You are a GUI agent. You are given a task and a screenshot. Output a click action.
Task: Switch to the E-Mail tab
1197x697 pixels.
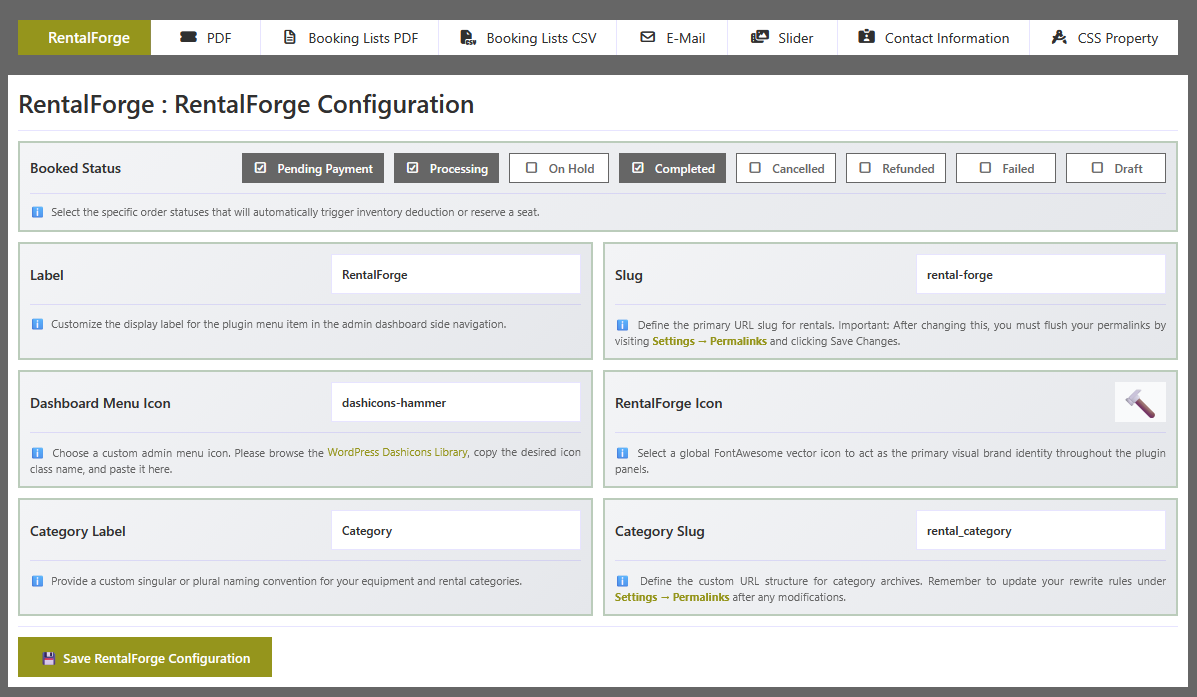point(672,37)
